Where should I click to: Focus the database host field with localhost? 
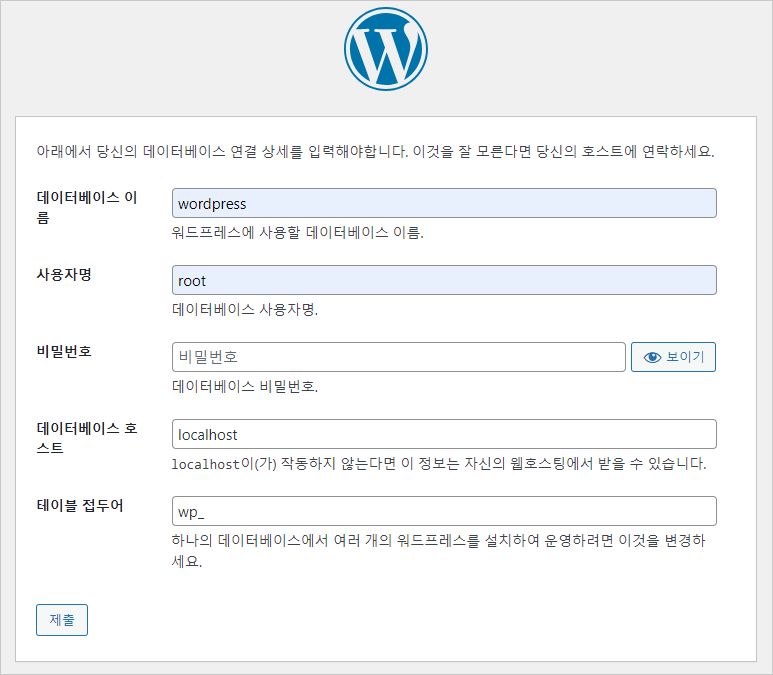coord(444,434)
